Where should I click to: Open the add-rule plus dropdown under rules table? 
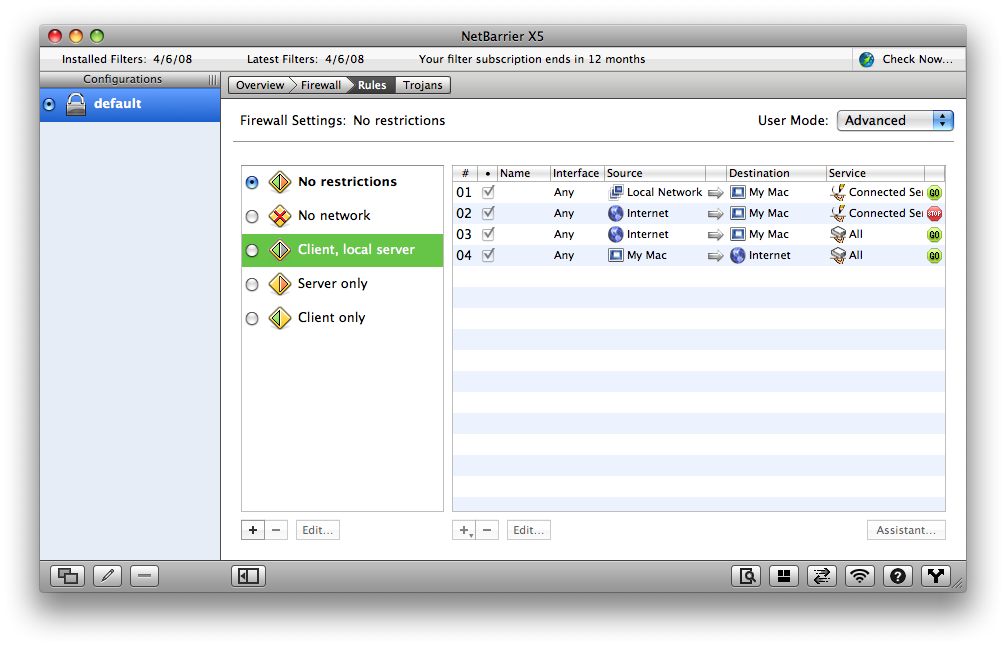(464, 530)
